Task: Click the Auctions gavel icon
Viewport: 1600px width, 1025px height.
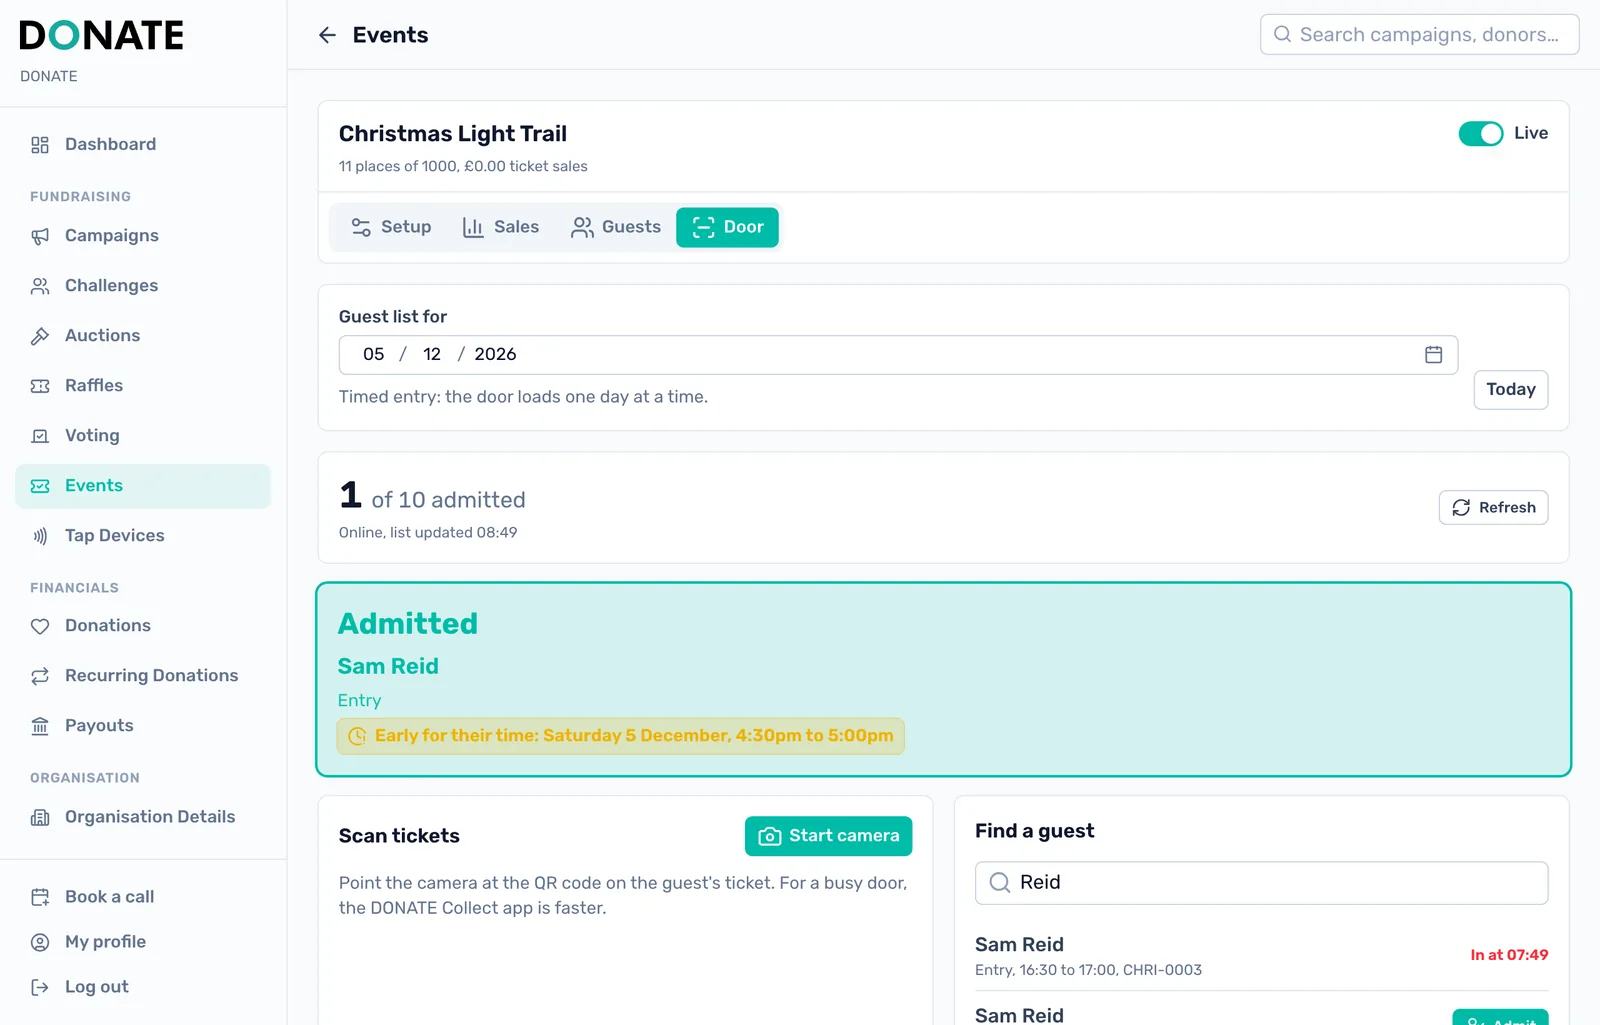Action: (40, 336)
